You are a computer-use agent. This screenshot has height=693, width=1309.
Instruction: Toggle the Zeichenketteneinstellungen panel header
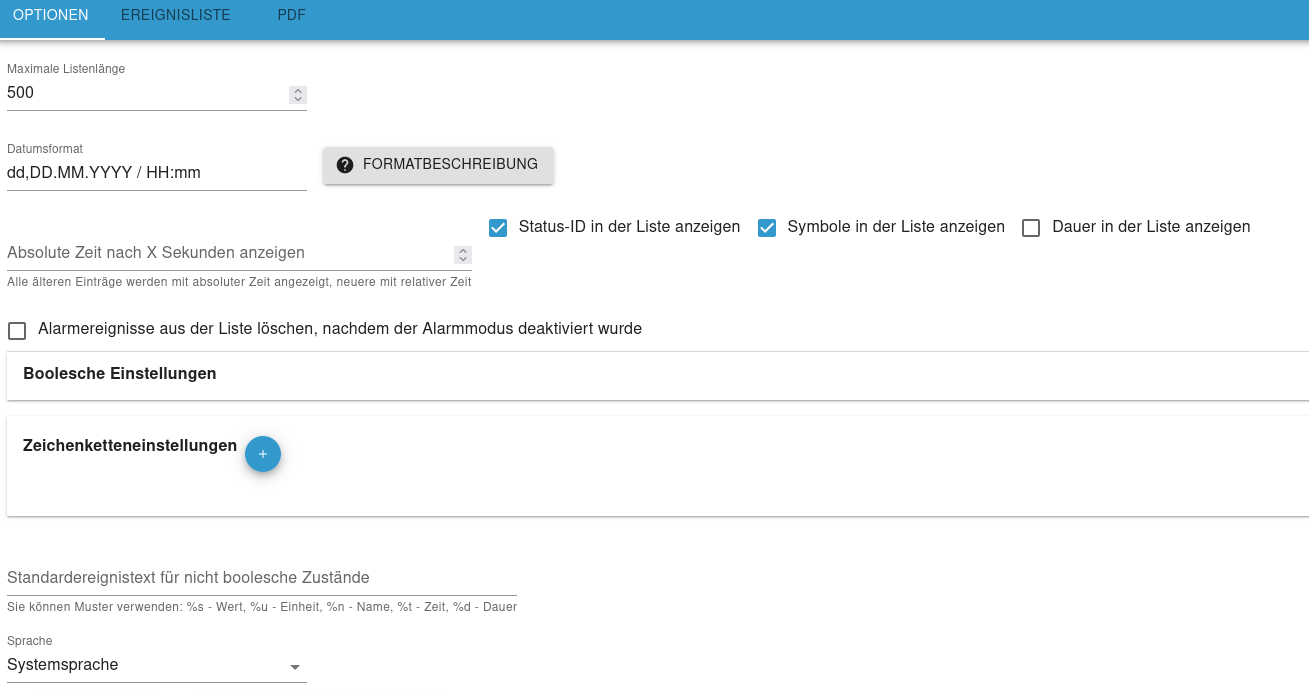point(130,446)
